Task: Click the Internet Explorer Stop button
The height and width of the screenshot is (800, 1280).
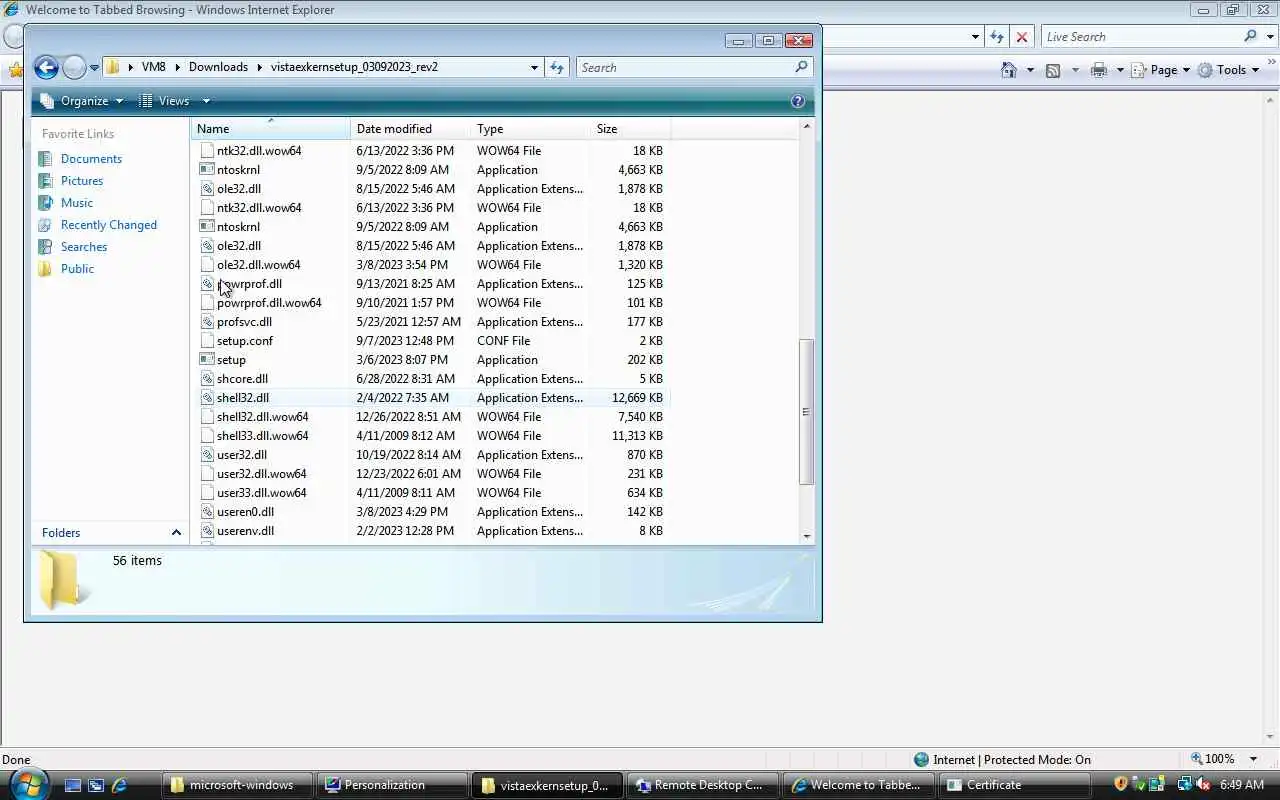Action: click(1021, 37)
